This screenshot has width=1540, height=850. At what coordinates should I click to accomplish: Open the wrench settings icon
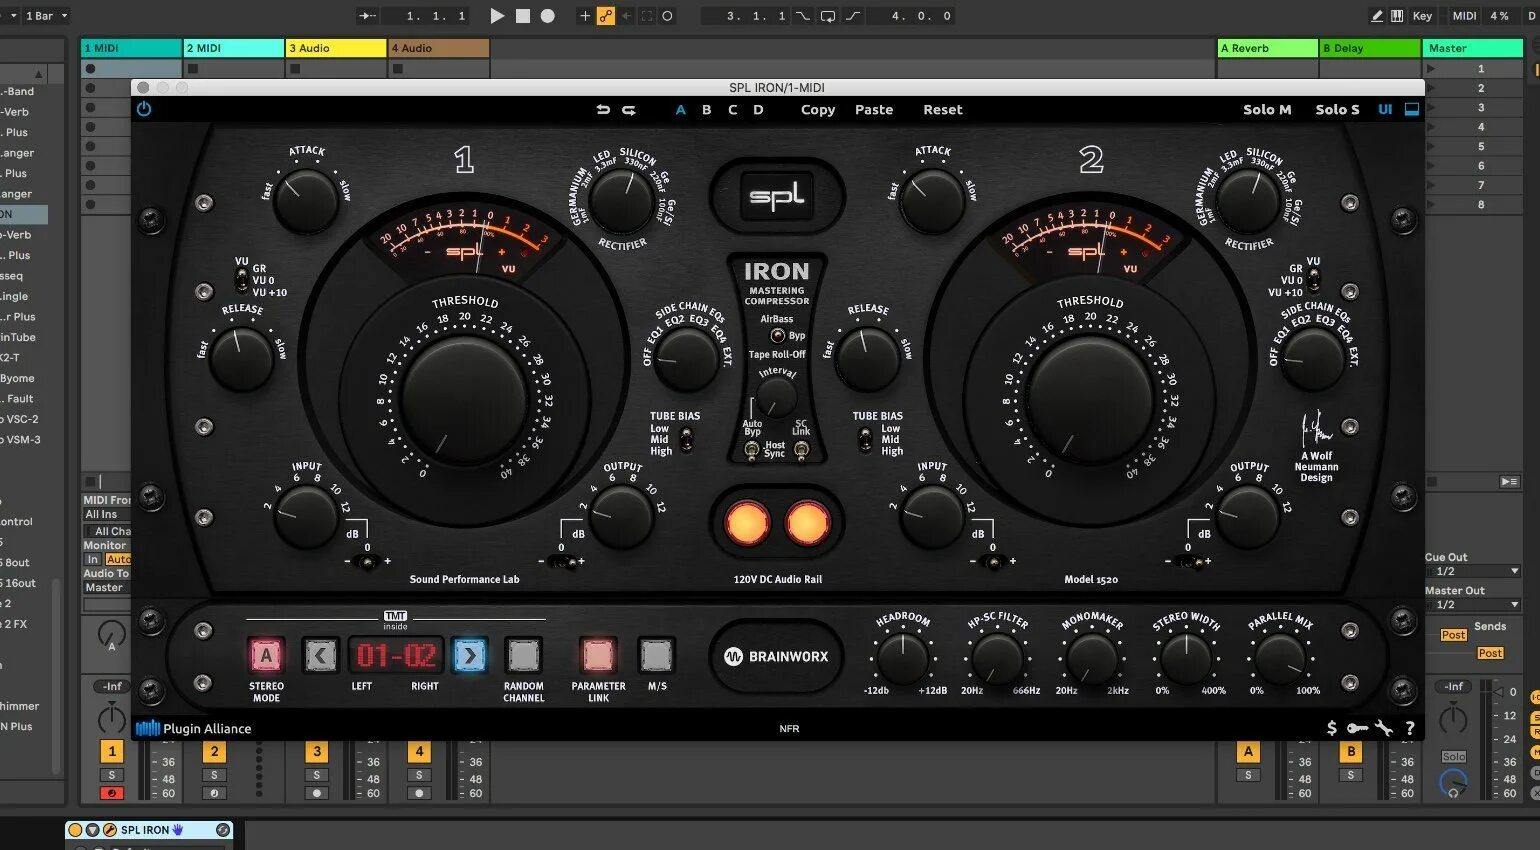point(1384,728)
